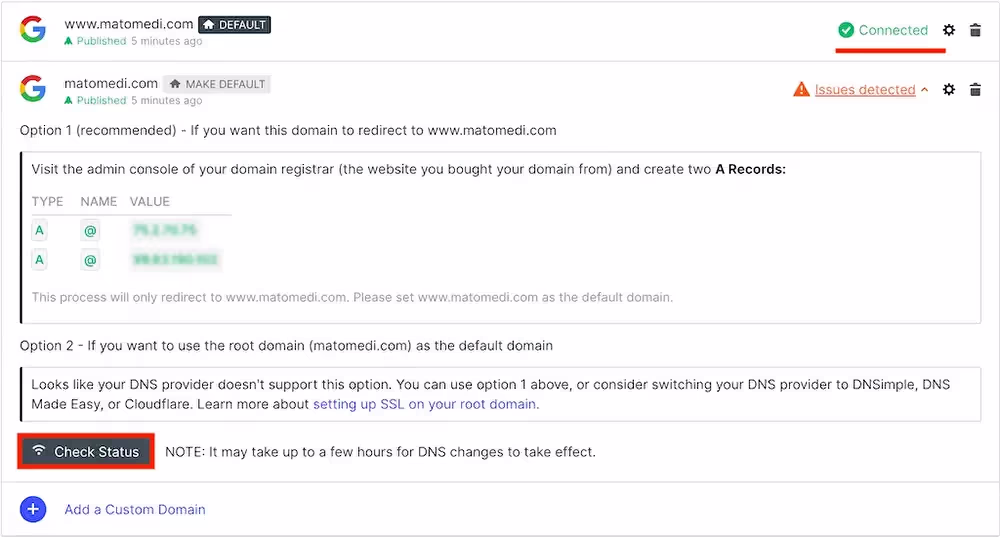Click the blue plus add domain icon
The width and height of the screenshot is (1000, 537).
33,509
